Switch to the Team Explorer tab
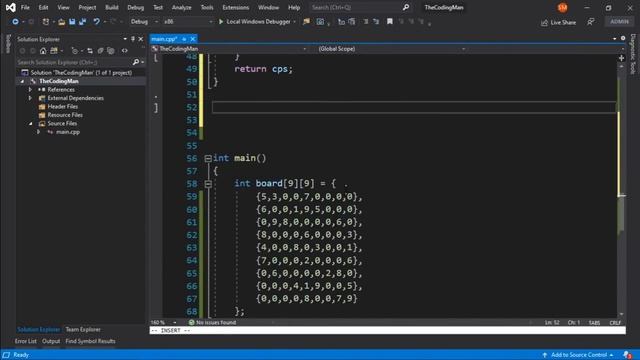This screenshot has height=360, width=640. pos(83,329)
